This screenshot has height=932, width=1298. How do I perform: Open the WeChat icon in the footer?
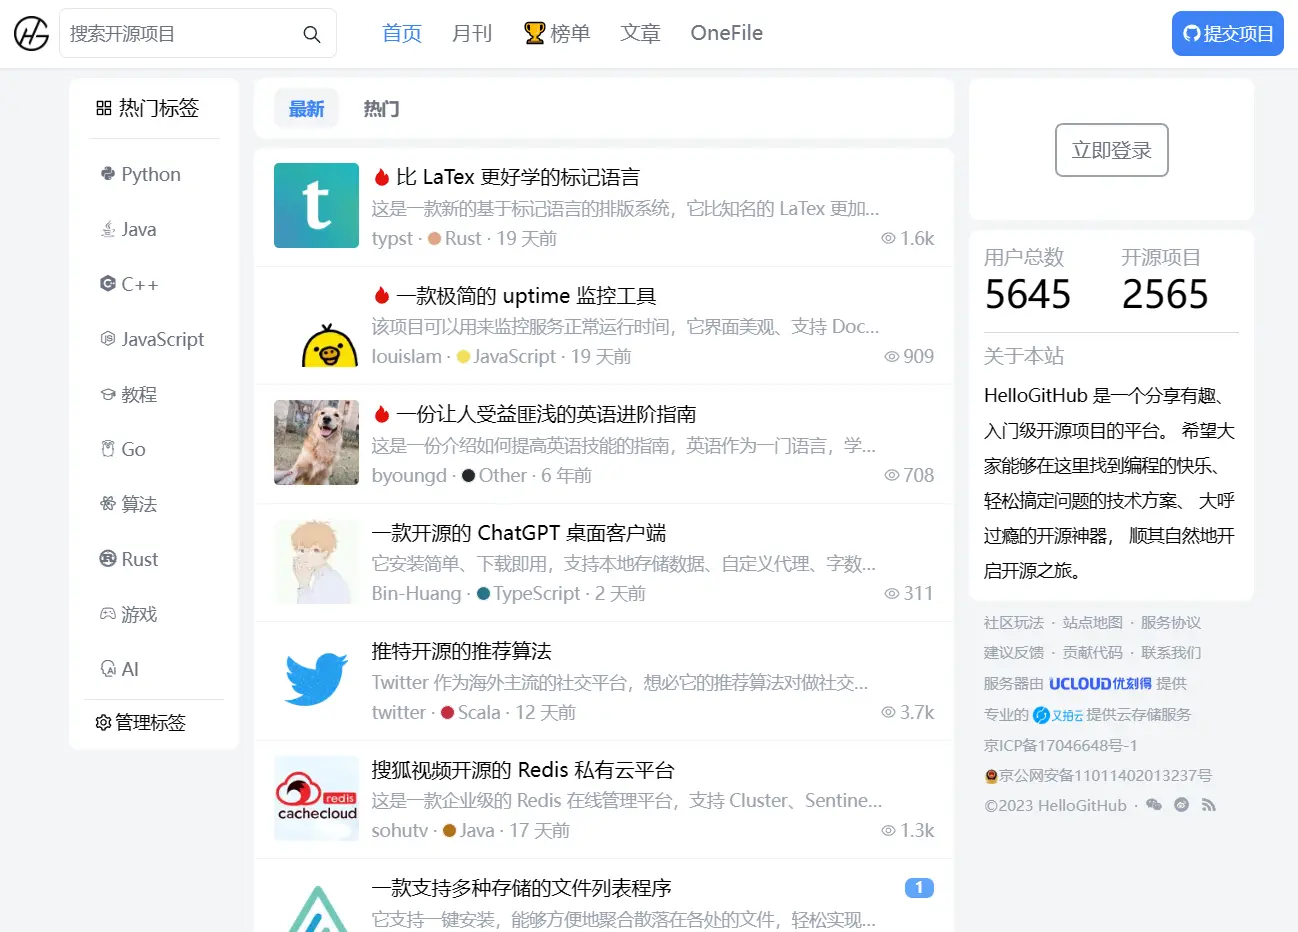[1154, 805]
